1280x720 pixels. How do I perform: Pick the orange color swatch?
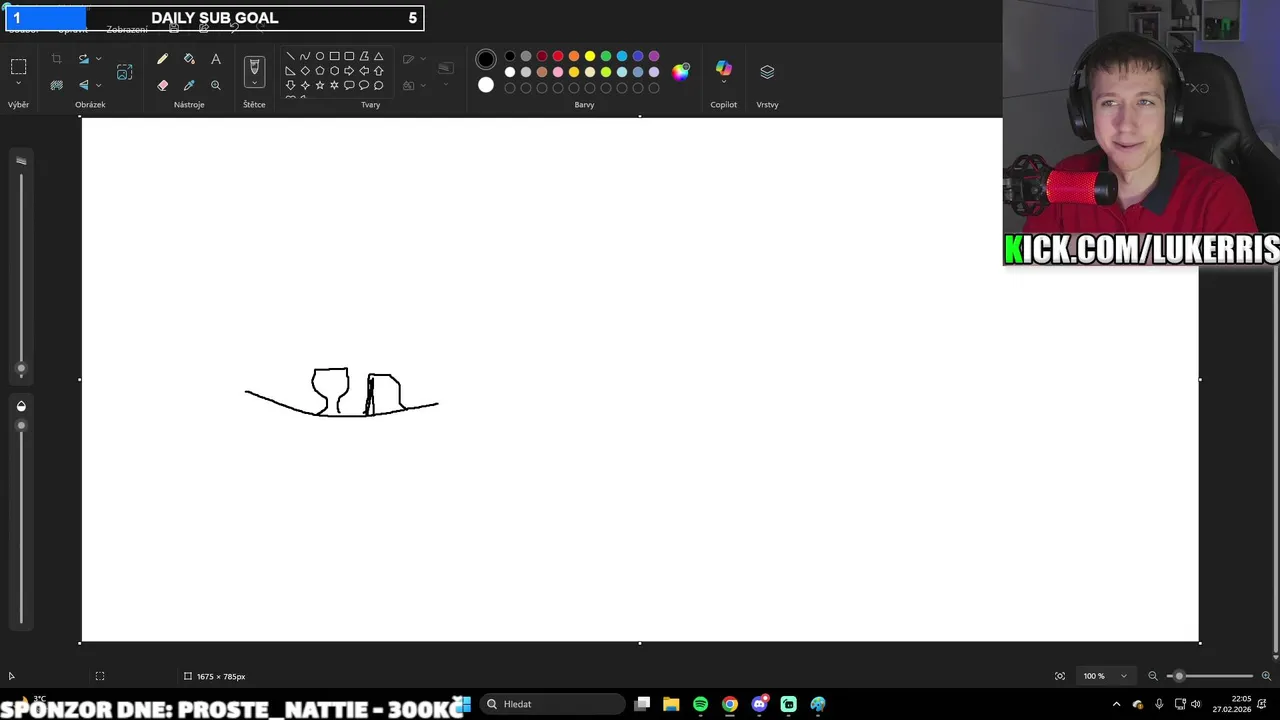click(574, 56)
